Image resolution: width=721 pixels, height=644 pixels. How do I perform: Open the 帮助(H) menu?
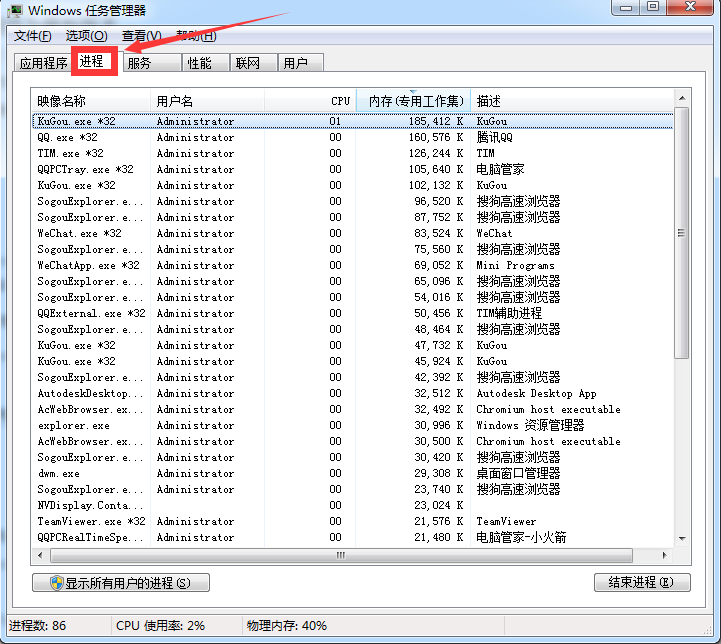point(196,36)
